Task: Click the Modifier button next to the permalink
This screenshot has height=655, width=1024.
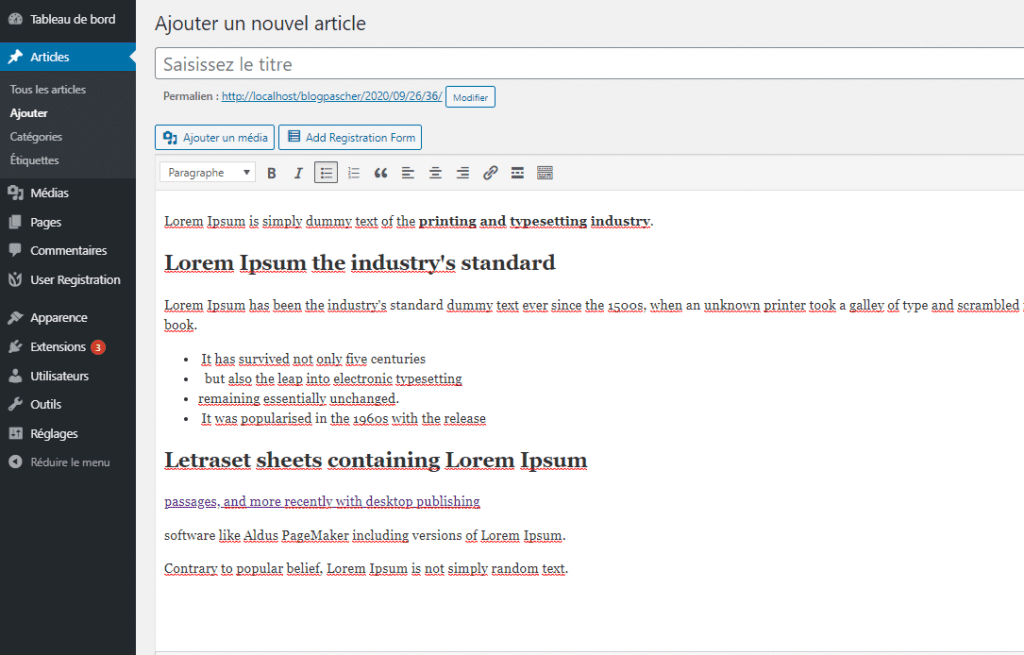Action: (x=470, y=97)
